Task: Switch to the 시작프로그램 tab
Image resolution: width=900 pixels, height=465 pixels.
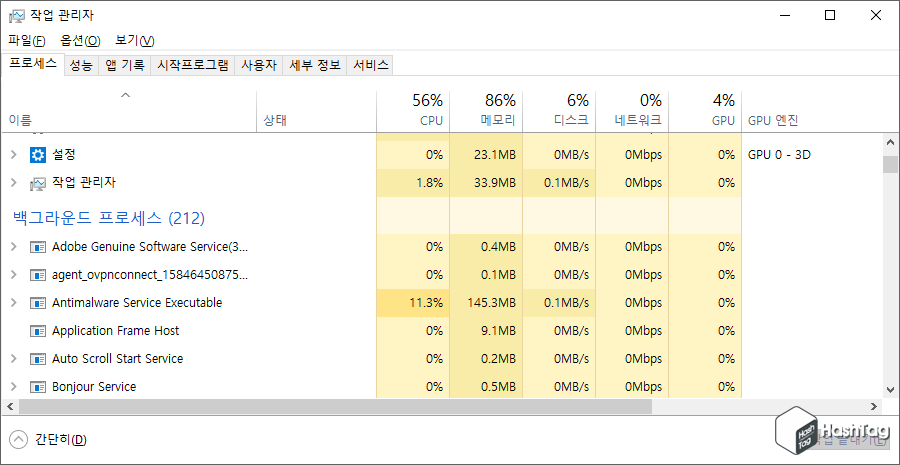Action: click(x=192, y=65)
